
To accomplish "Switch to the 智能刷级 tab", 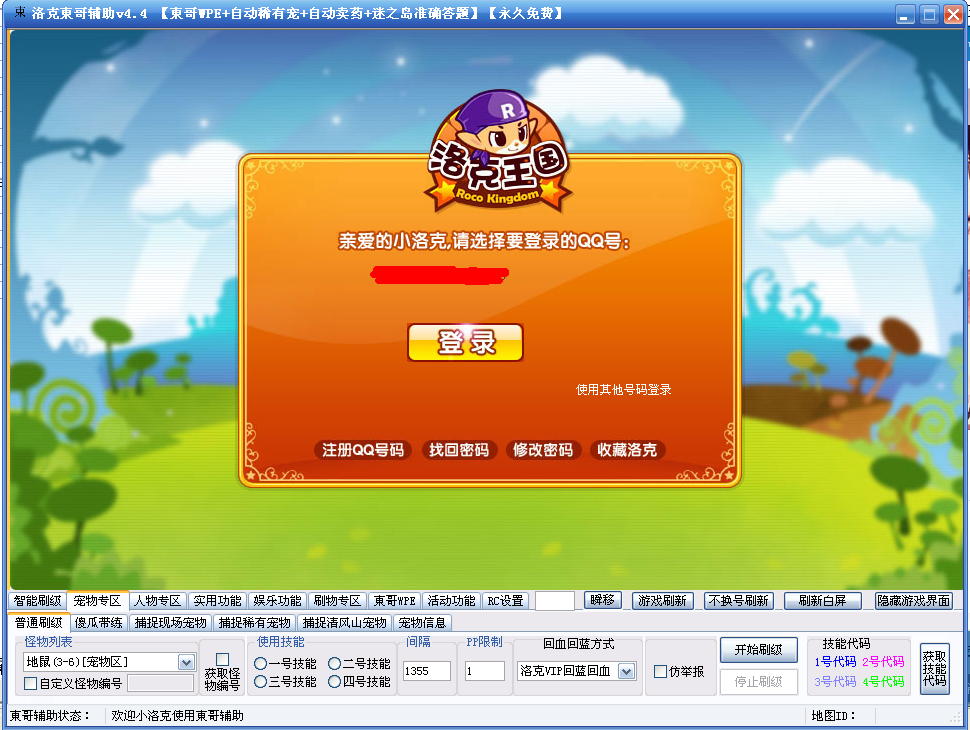I will [37, 601].
